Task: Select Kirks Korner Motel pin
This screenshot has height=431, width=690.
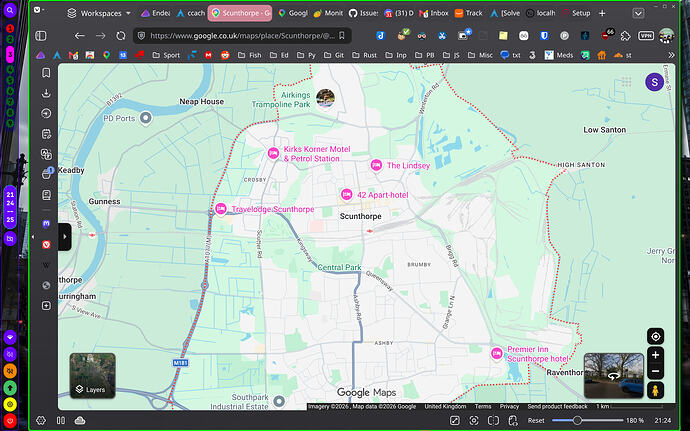Action: (273, 154)
